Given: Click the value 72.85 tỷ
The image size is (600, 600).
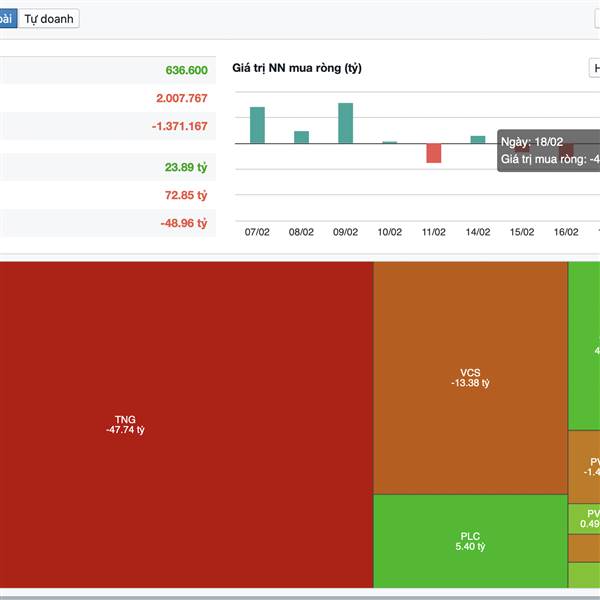Looking at the screenshot, I should pyautogui.click(x=186, y=195).
